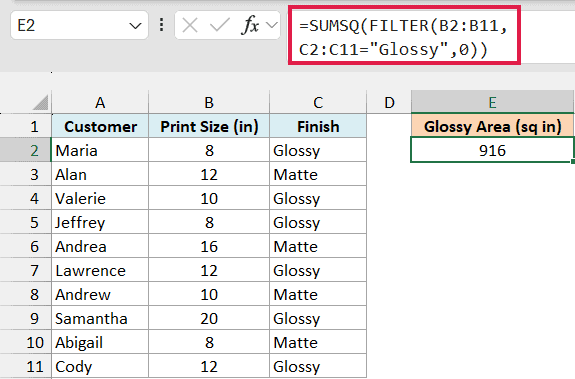Select column B header
Image resolution: width=575 pixels, height=379 pixels.
point(209,102)
